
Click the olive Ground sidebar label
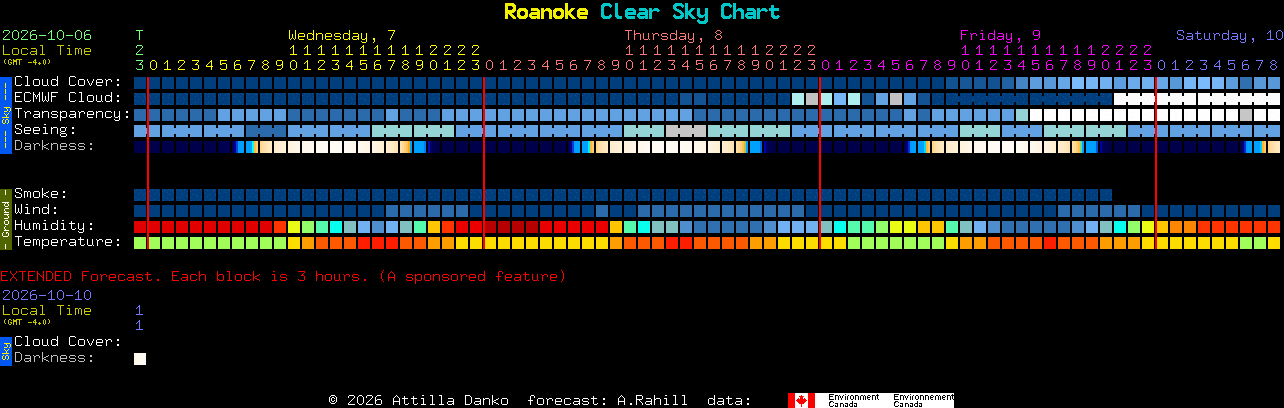pyautogui.click(x=5, y=218)
